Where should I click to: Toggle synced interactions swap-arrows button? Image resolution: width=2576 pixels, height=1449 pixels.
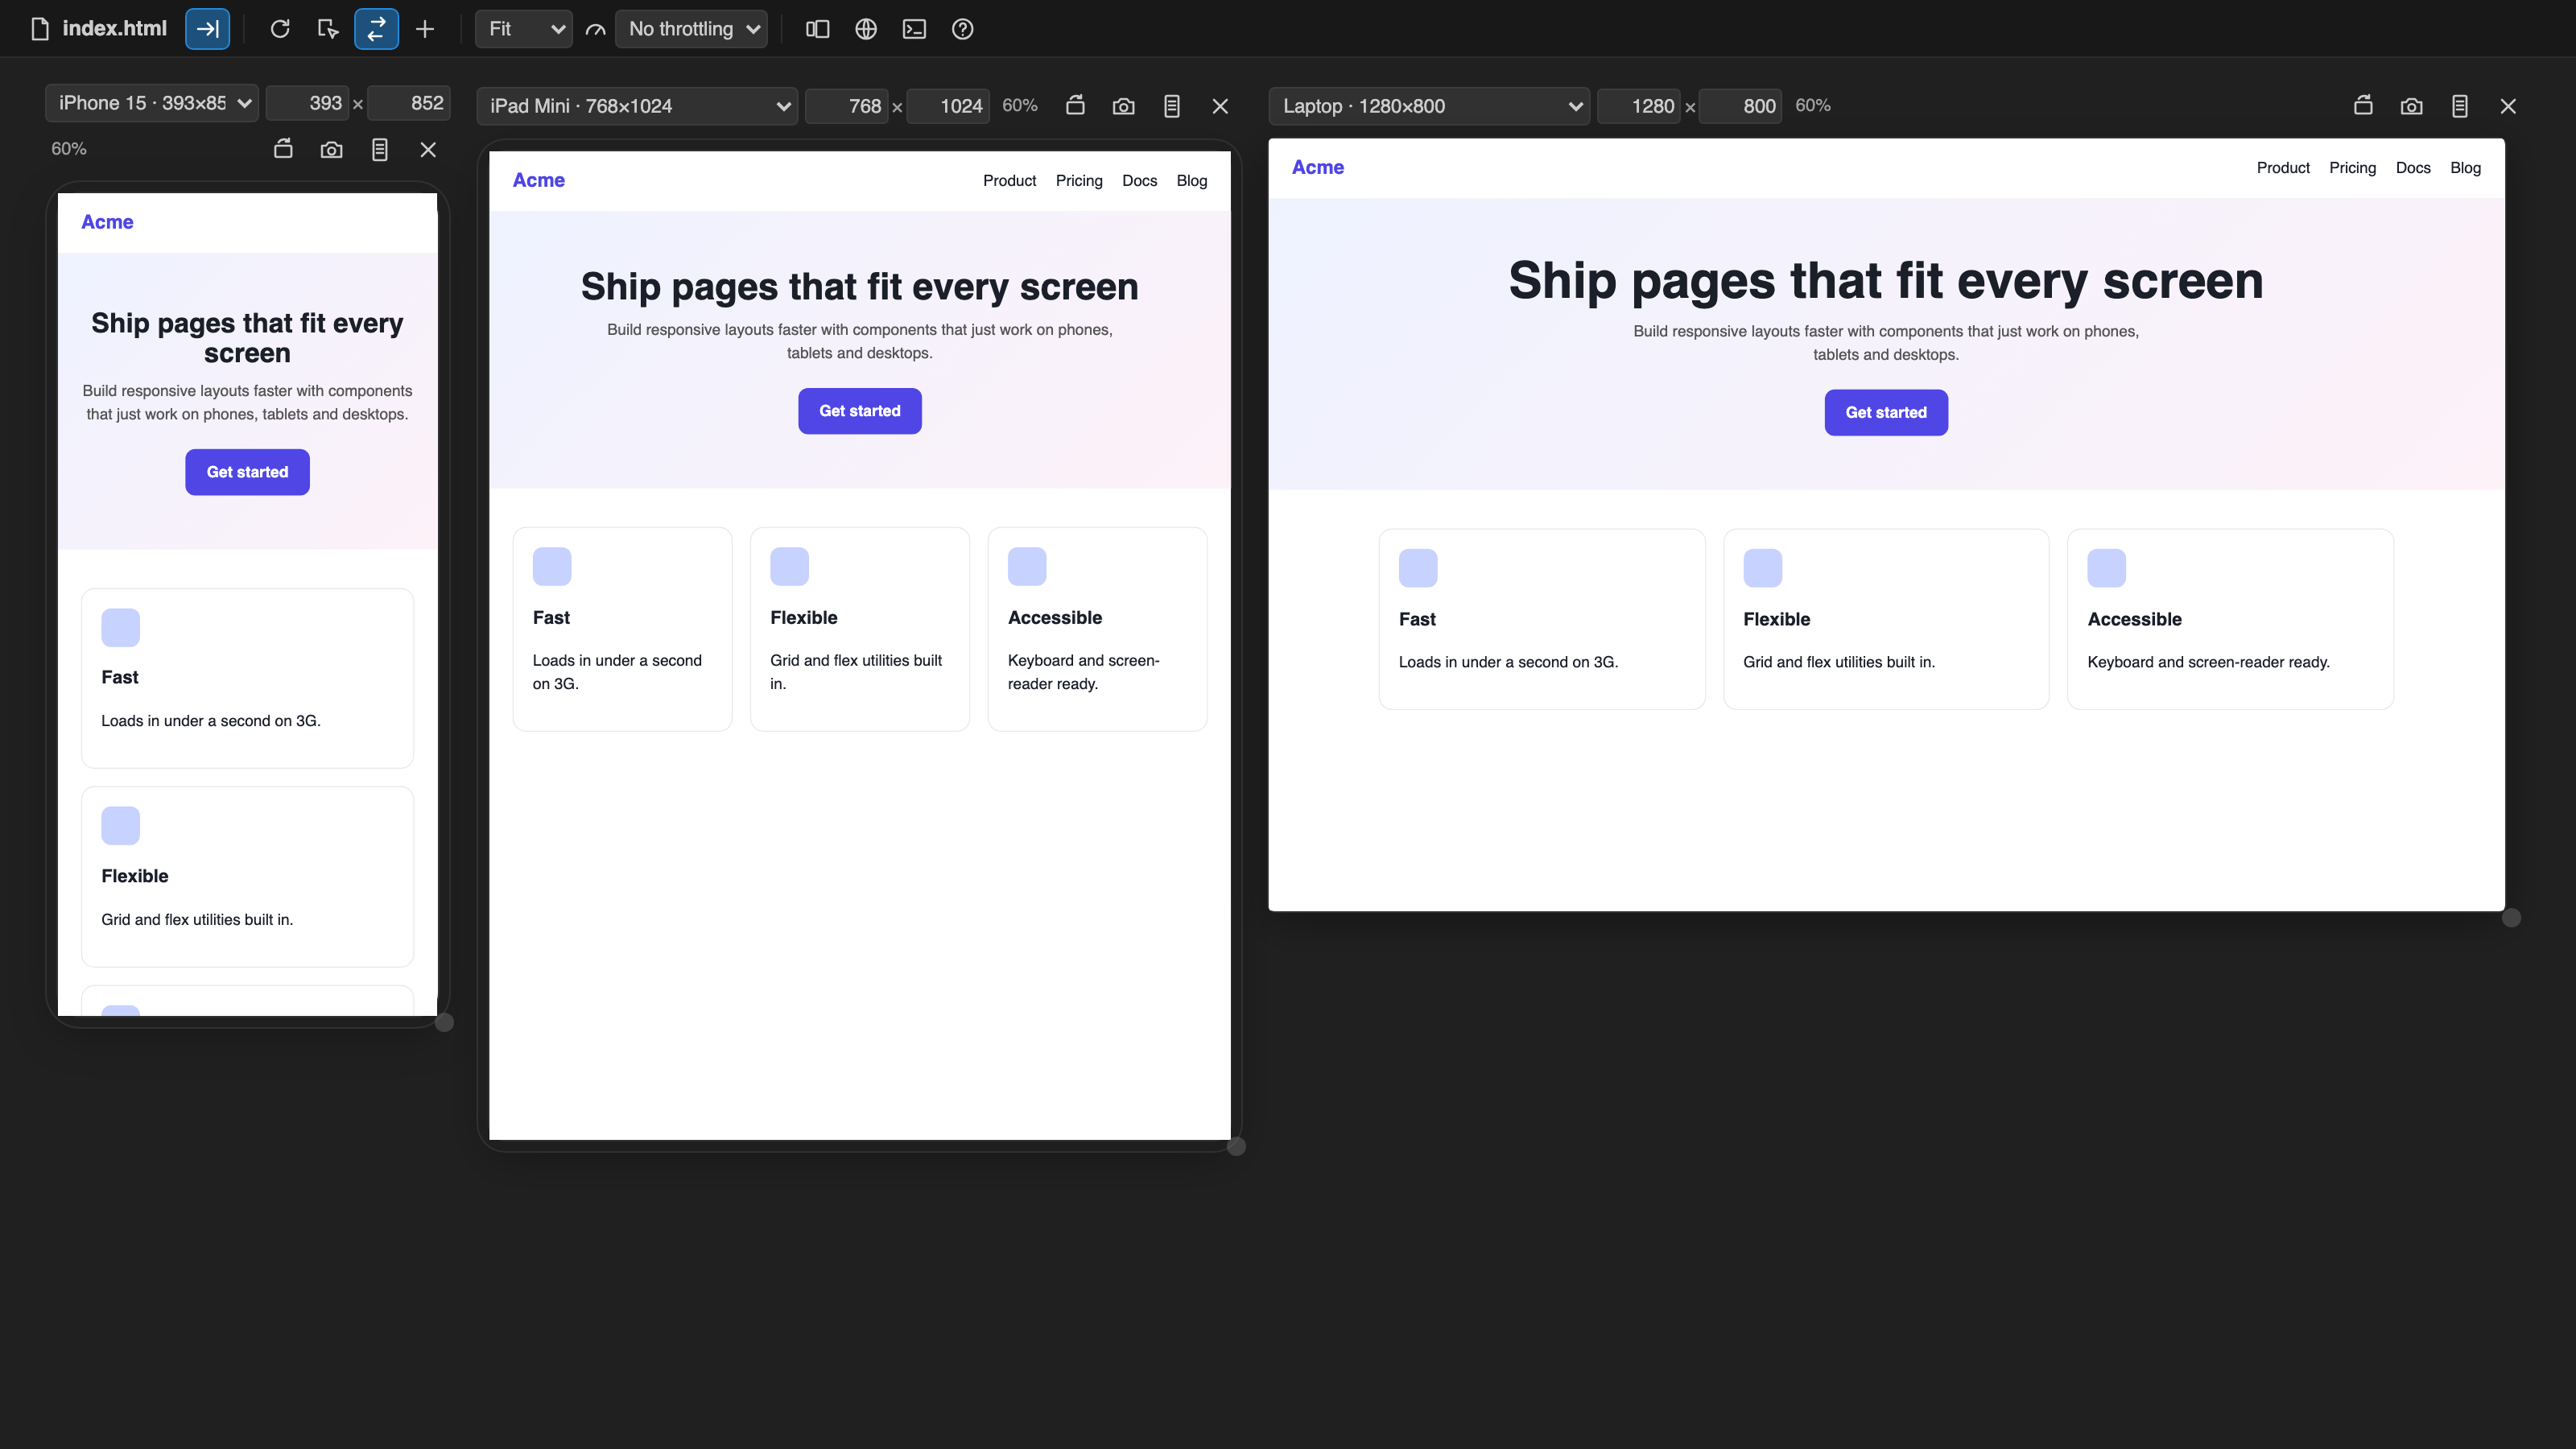point(376,29)
